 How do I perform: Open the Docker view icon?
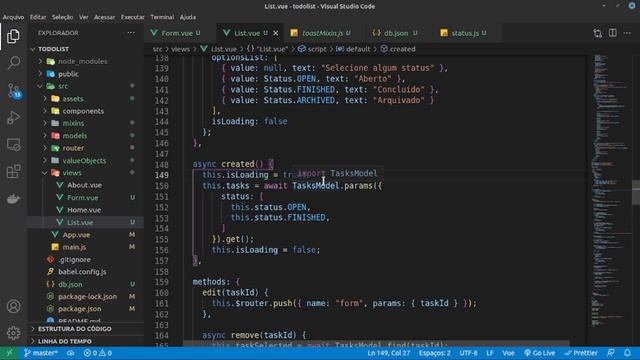point(13,199)
